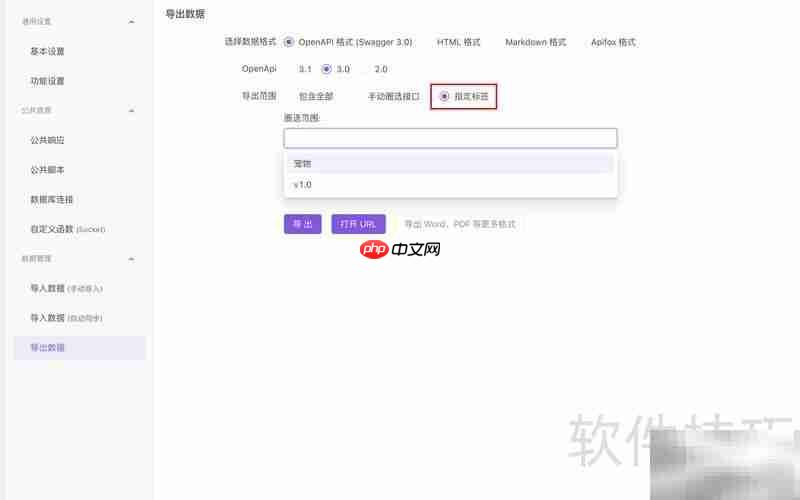The height and width of the screenshot is (500, 800).
Task: Collapse the 通用设置 sidebar section
Action: (131, 22)
